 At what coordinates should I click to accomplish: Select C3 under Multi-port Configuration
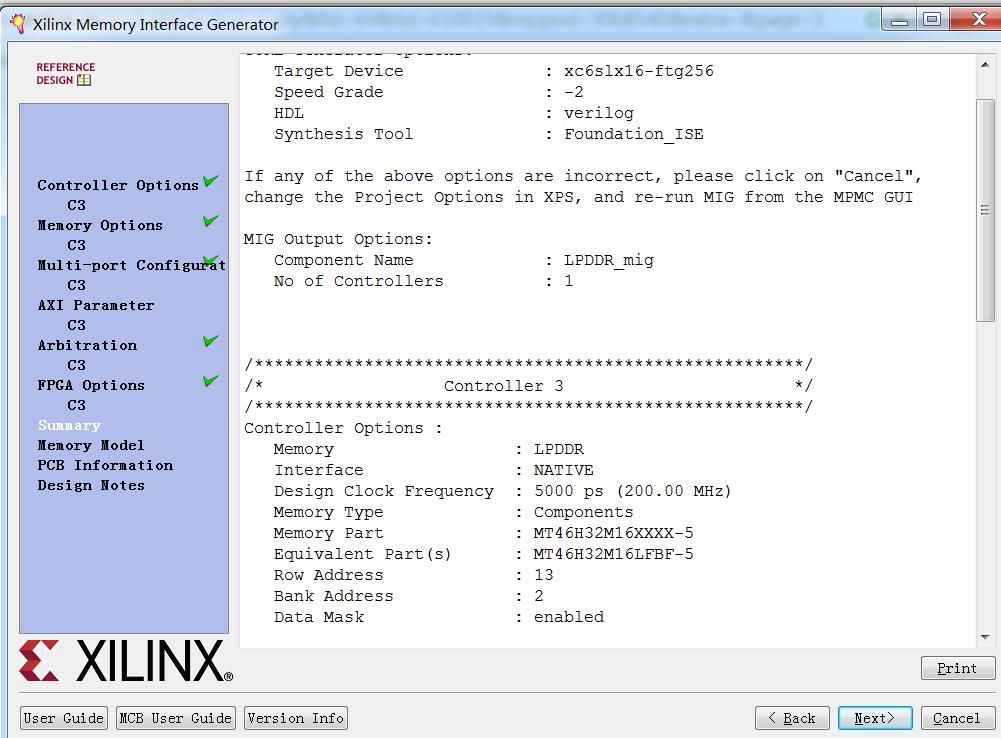pyautogui.click(x=77, y=285)
